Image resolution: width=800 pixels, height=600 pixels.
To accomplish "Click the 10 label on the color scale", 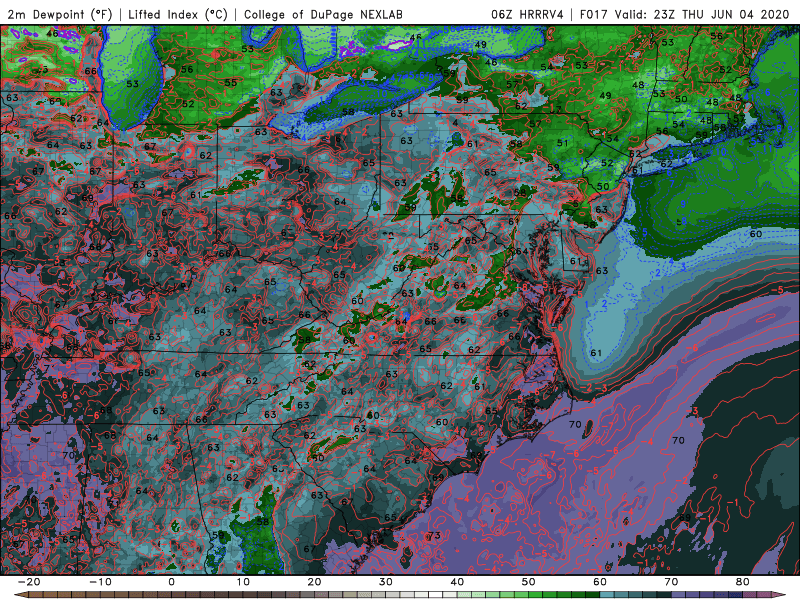I will click(243, 582).
